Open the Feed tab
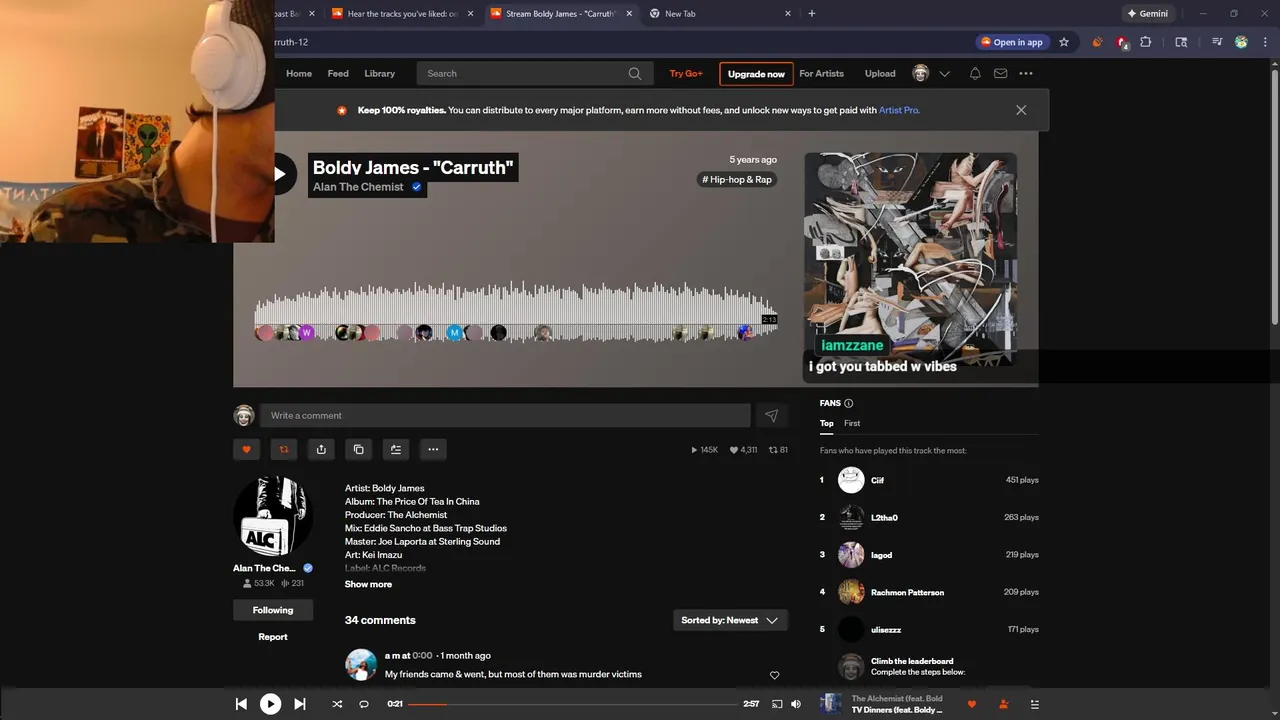1280x720 pixels. pyautogui.click(x=338, y=73)
